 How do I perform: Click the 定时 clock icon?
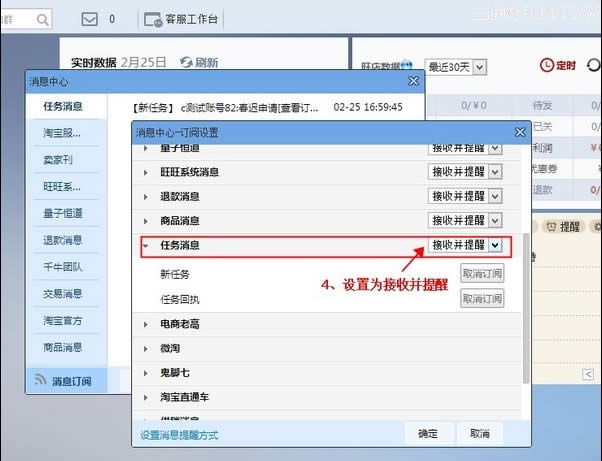(x=547, y=65)
